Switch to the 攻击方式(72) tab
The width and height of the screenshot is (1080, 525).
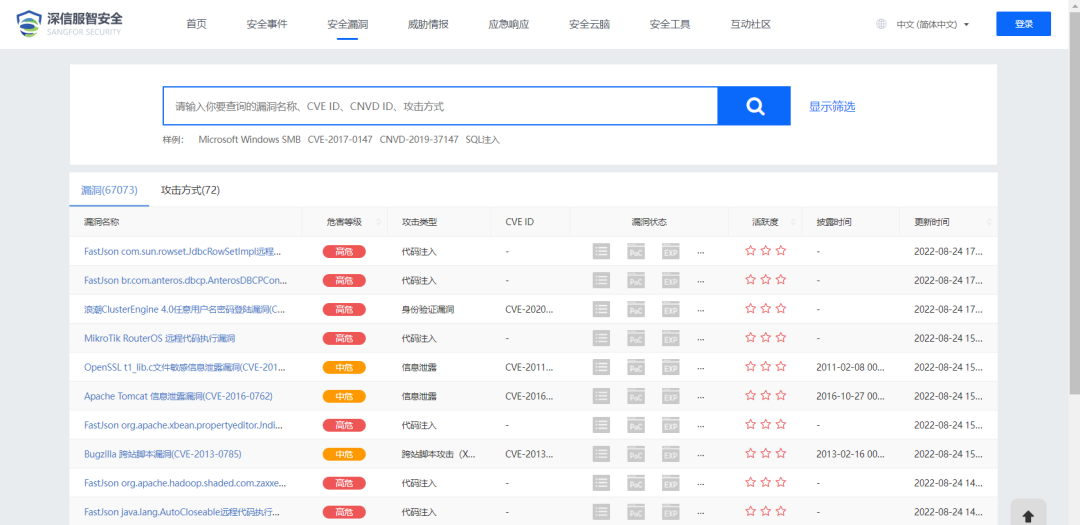pos(190,190)
